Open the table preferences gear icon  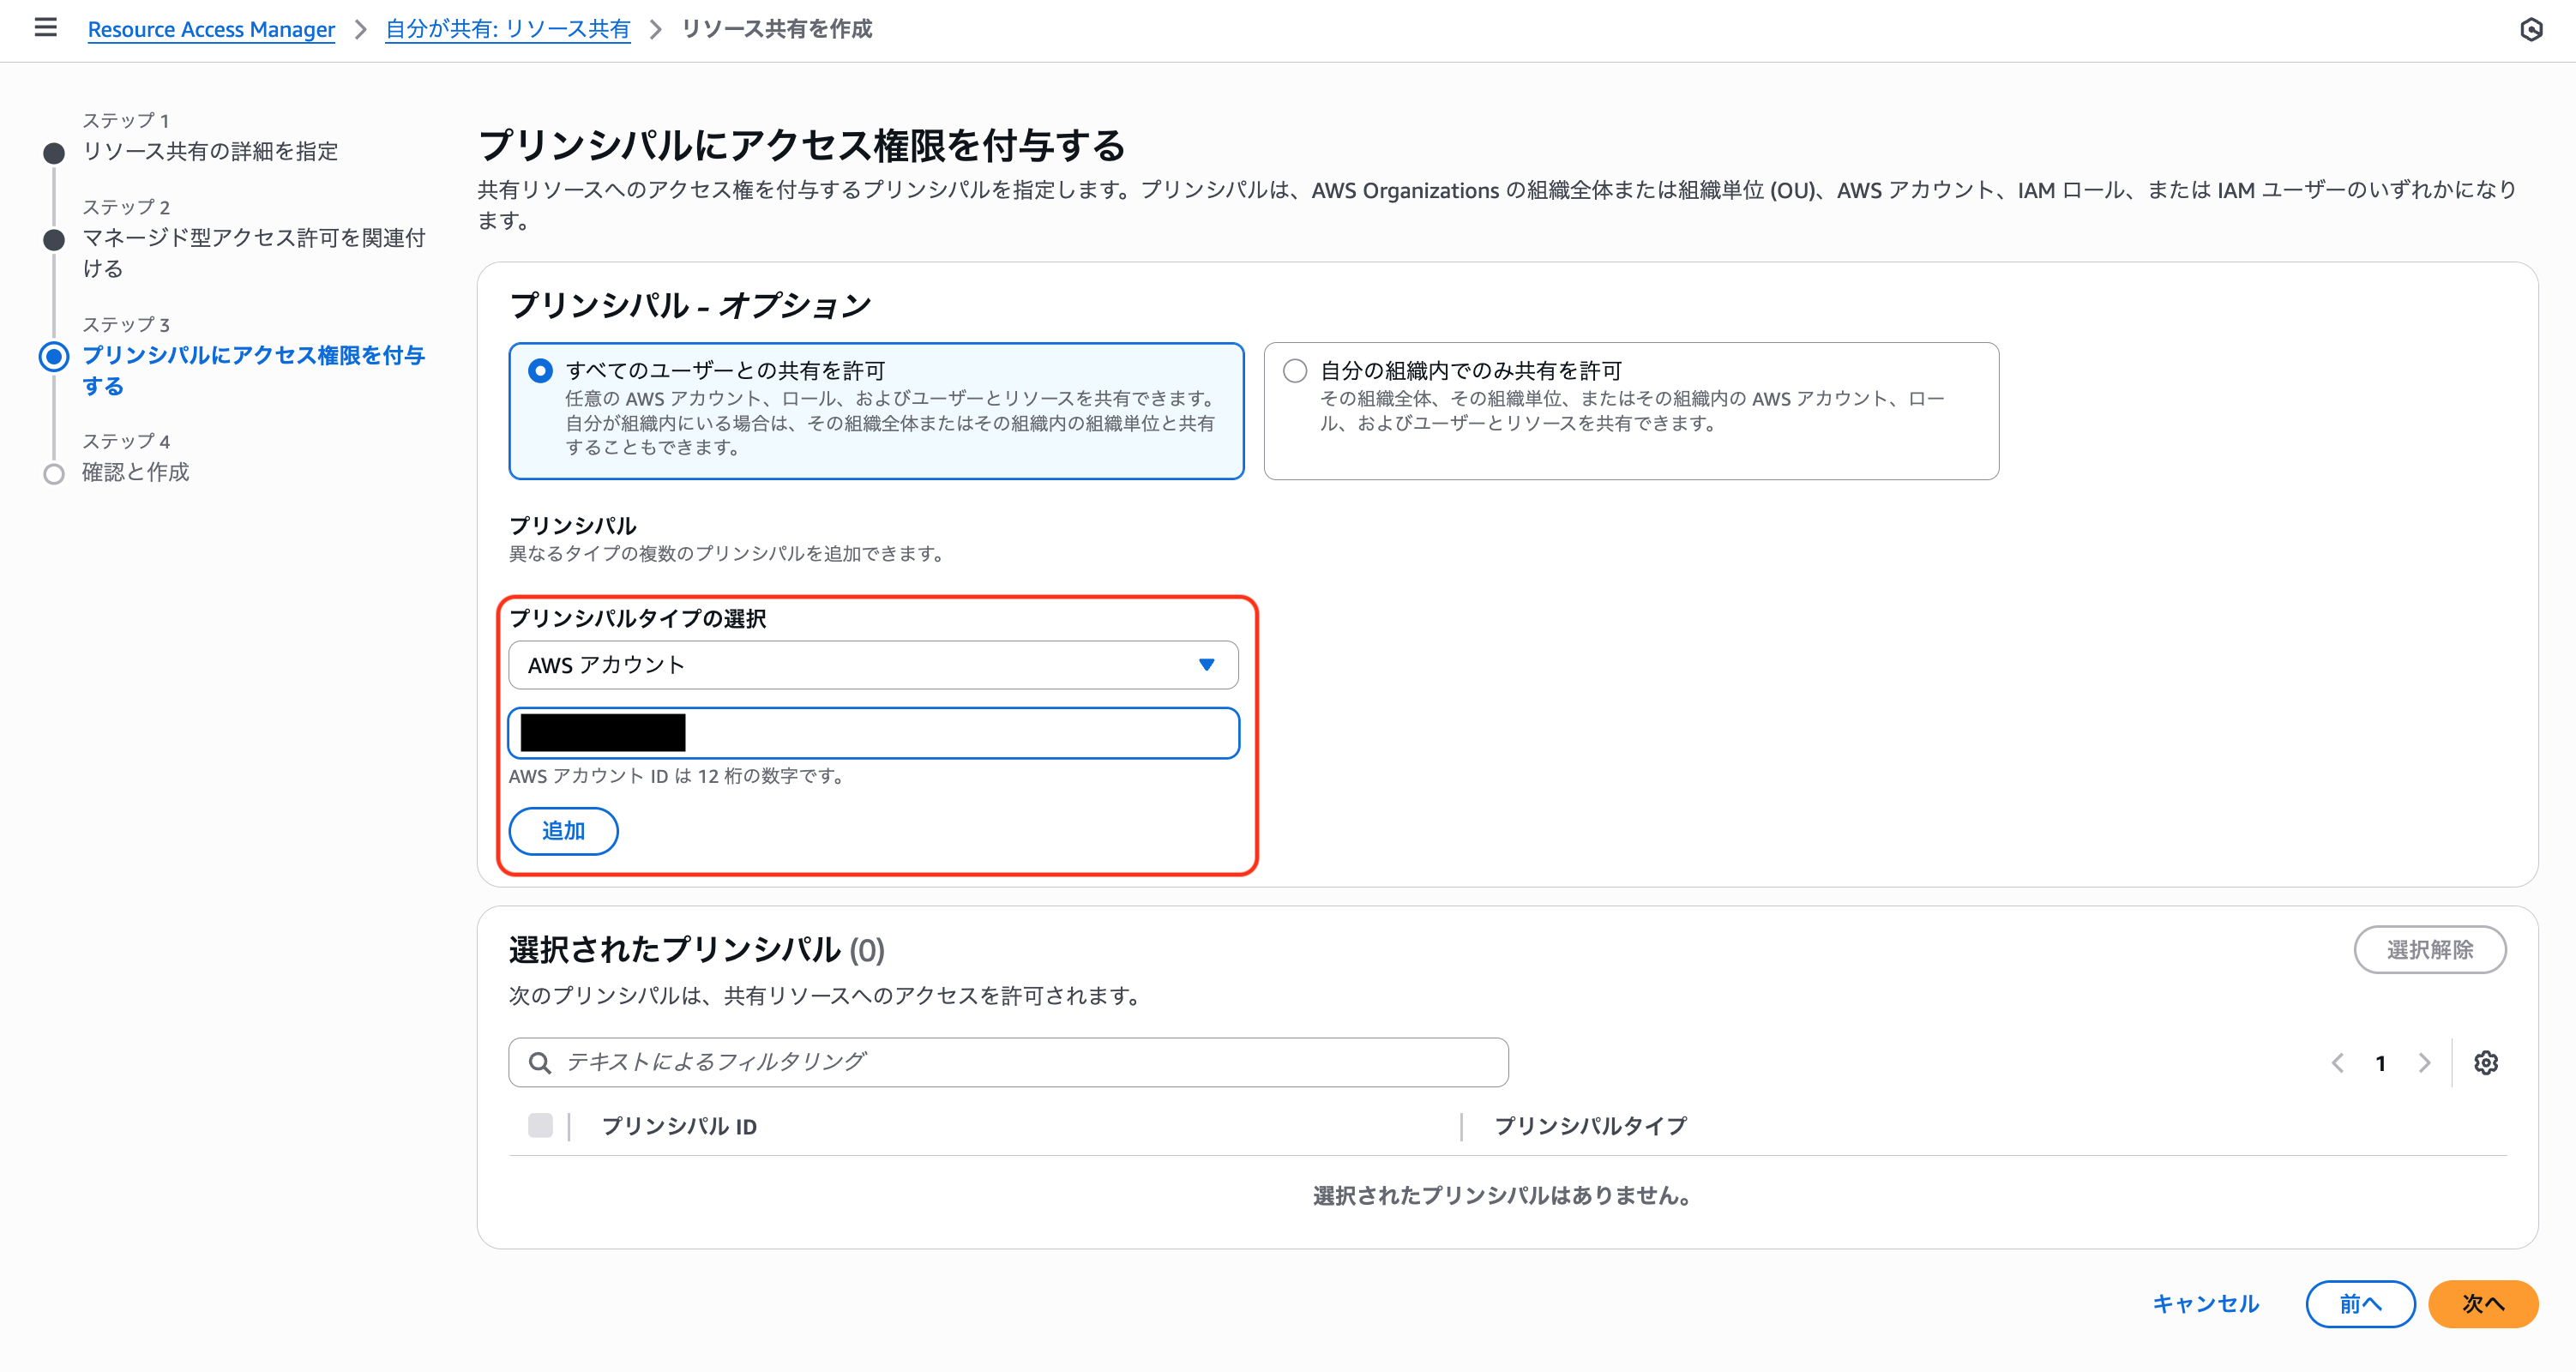coord(2488,1063)
